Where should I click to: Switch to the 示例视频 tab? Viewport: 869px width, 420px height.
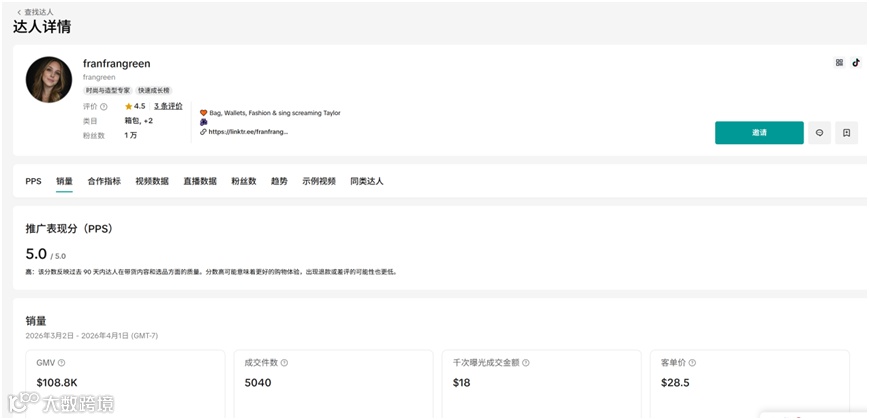tap(319, 181)
